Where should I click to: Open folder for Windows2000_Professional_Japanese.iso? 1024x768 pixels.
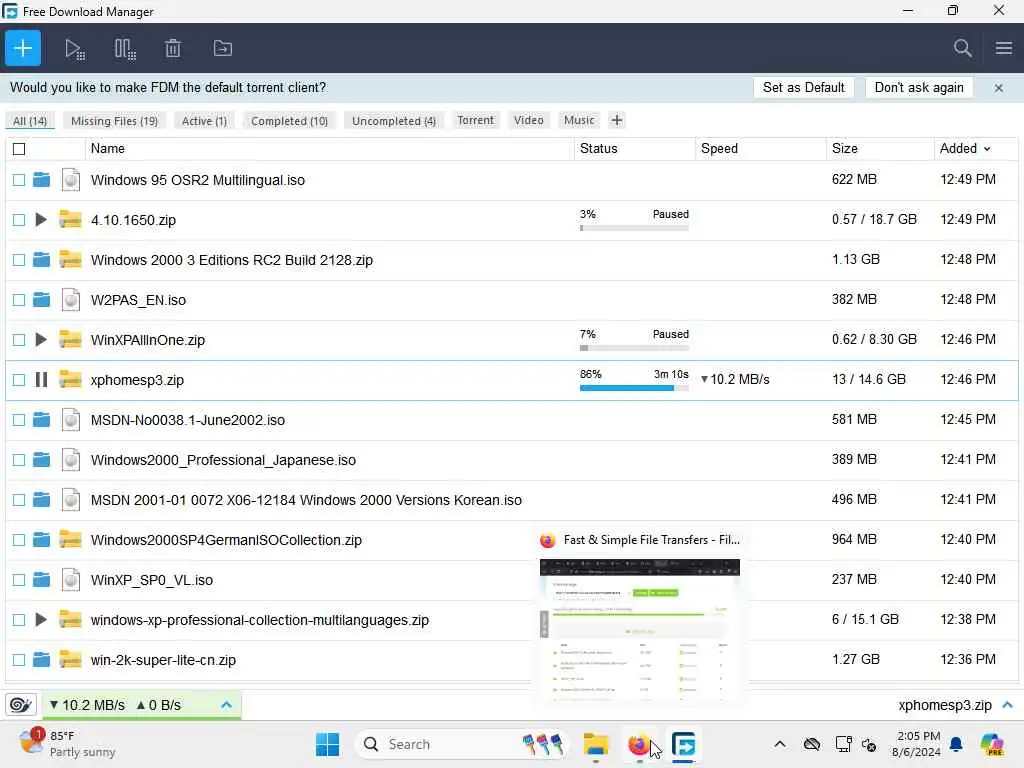click(x=41, y=460)
